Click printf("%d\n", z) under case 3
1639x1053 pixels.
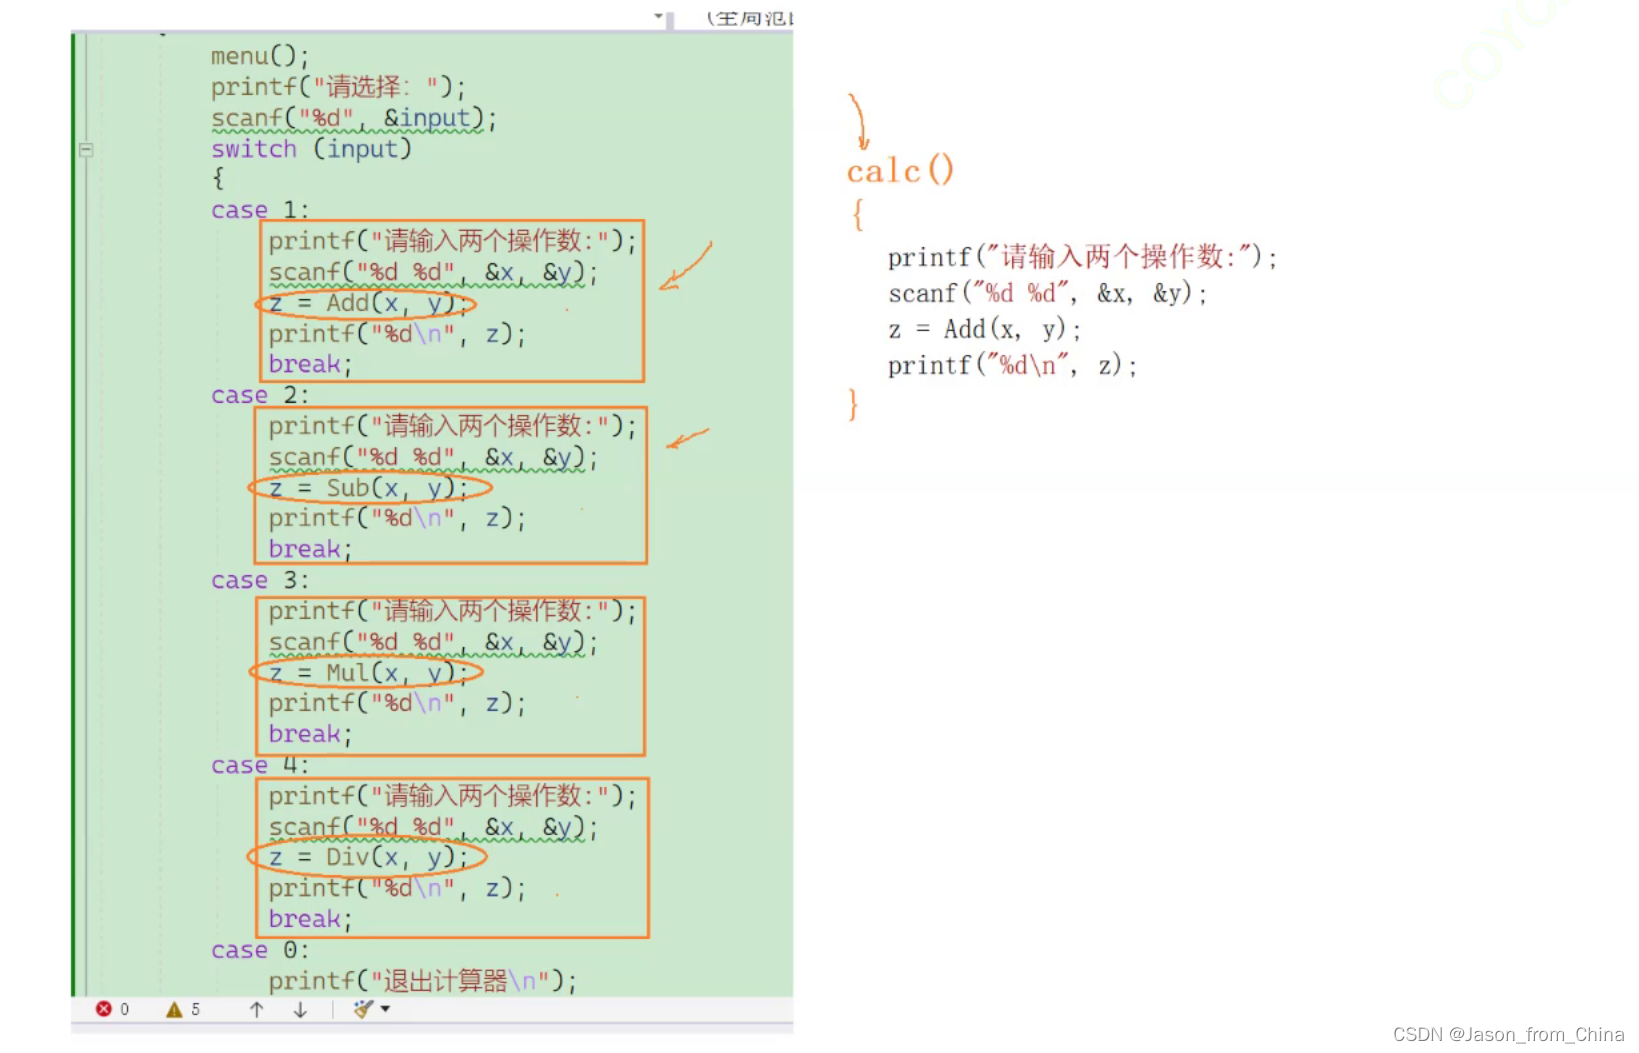click(x=397, y=704)
